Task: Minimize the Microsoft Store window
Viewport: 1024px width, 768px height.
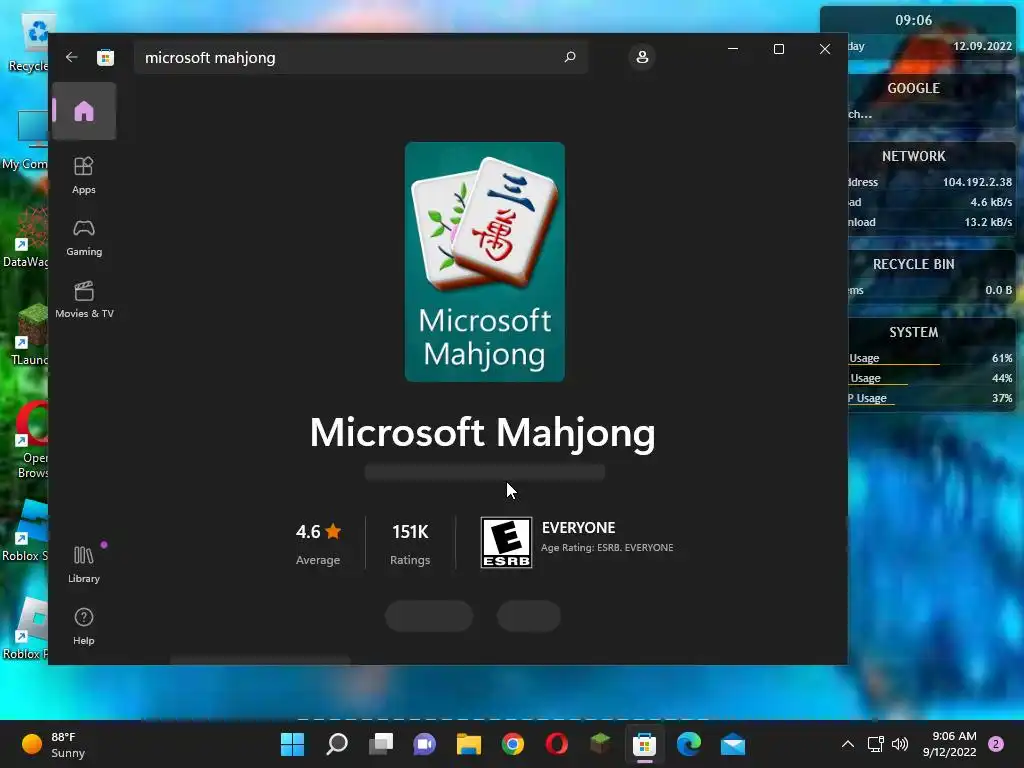Action: (733, 49)
